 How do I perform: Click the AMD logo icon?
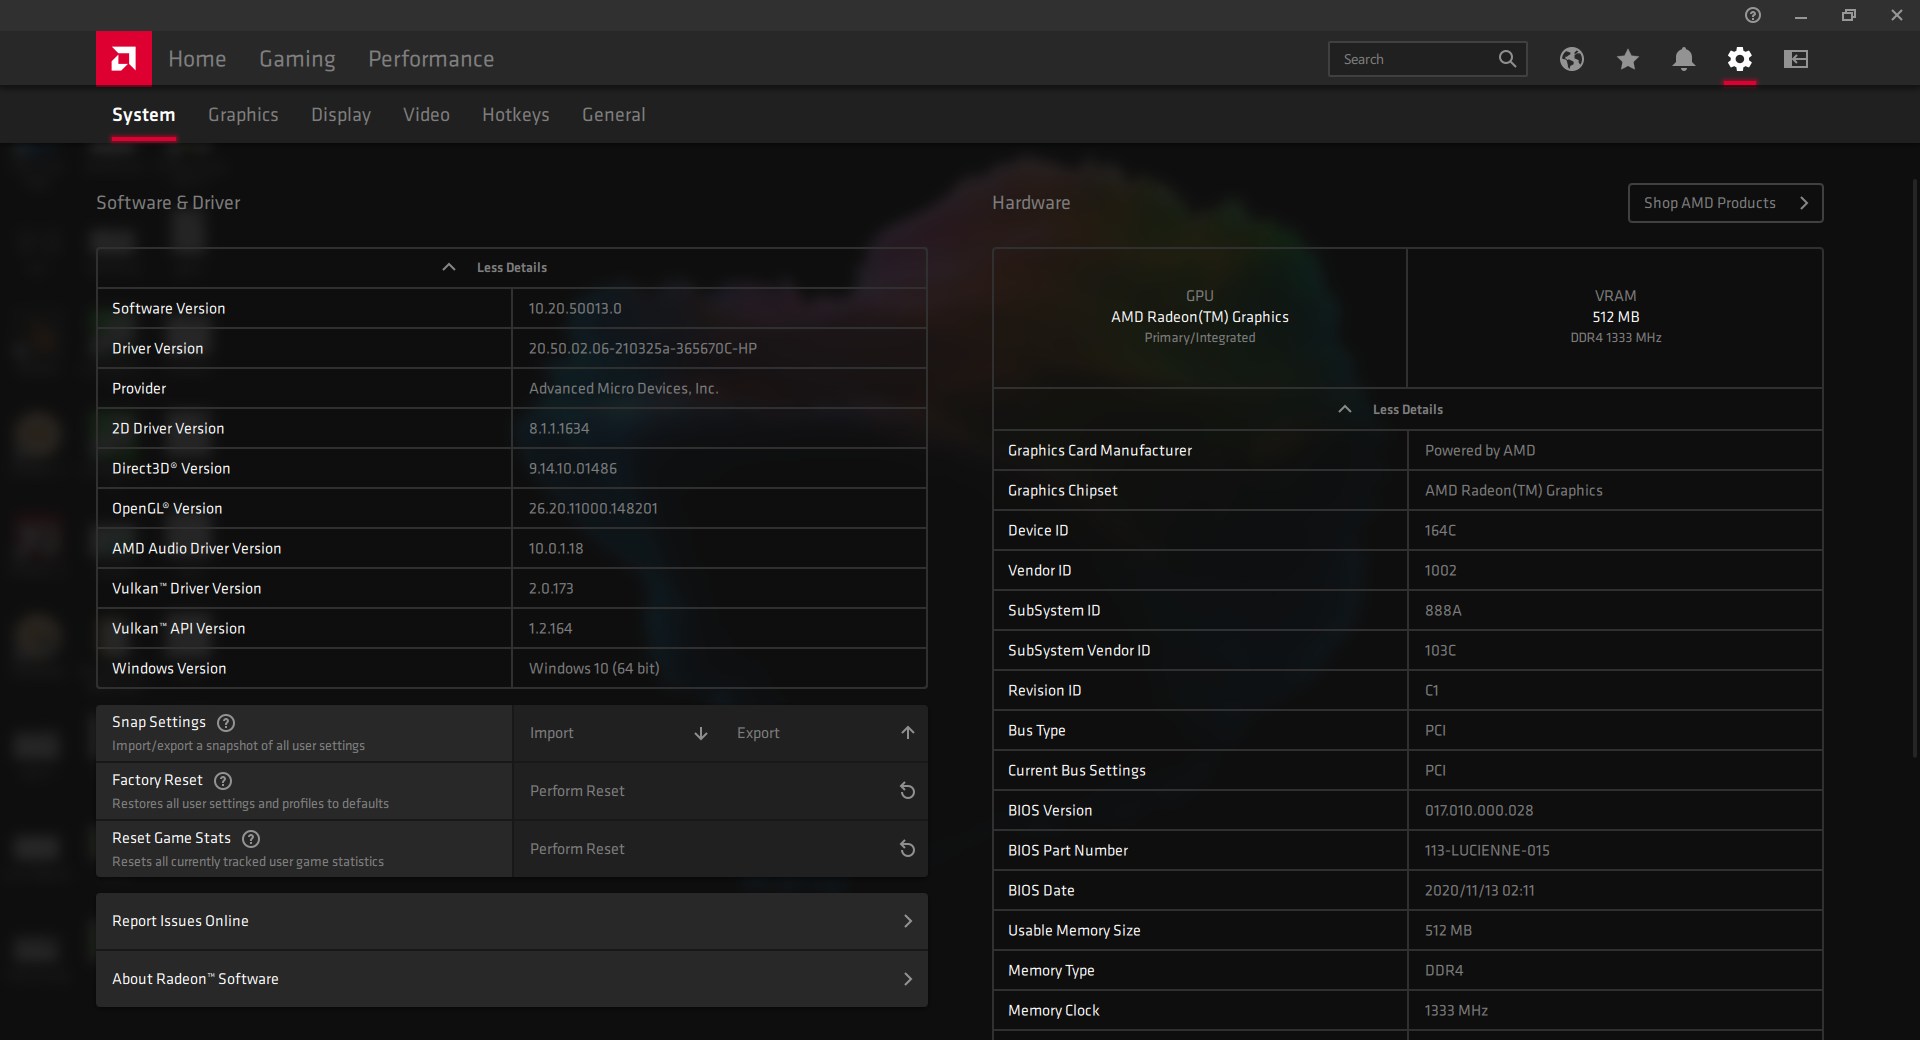click(x=124, y=59)
